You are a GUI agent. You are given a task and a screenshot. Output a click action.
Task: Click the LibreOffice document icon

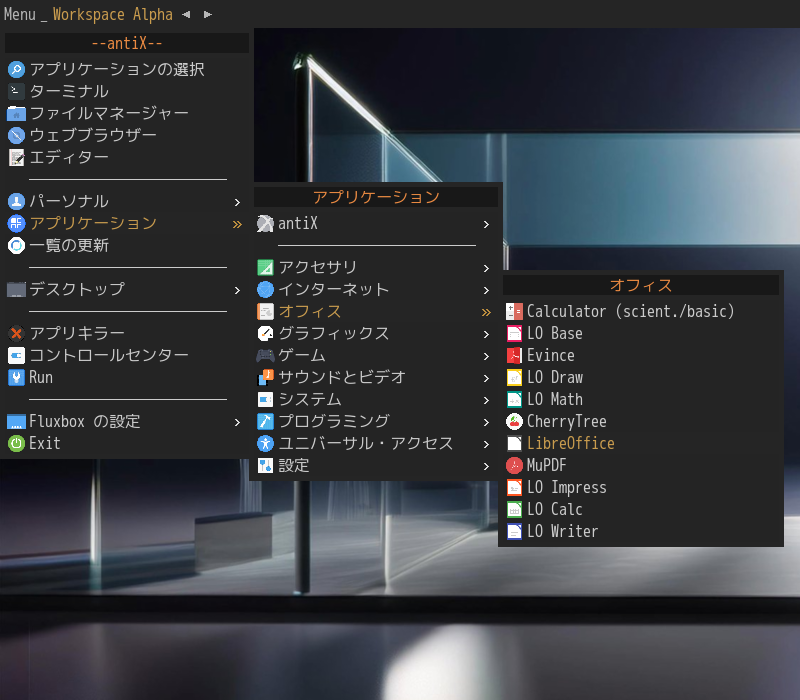click(514, 443)
